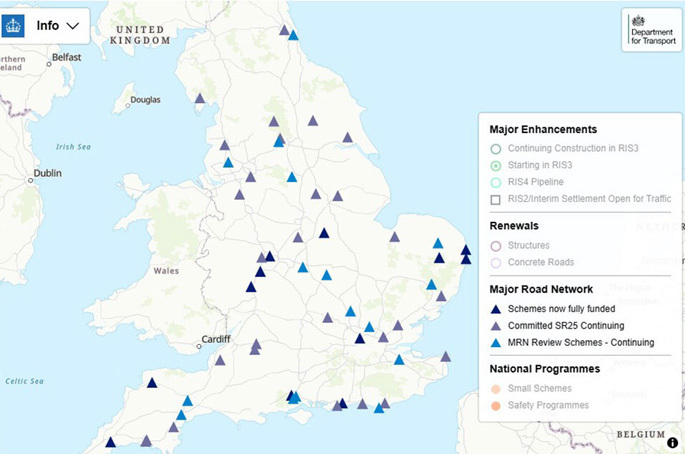Click the Dublin city label on map

(x=47, y=173)
